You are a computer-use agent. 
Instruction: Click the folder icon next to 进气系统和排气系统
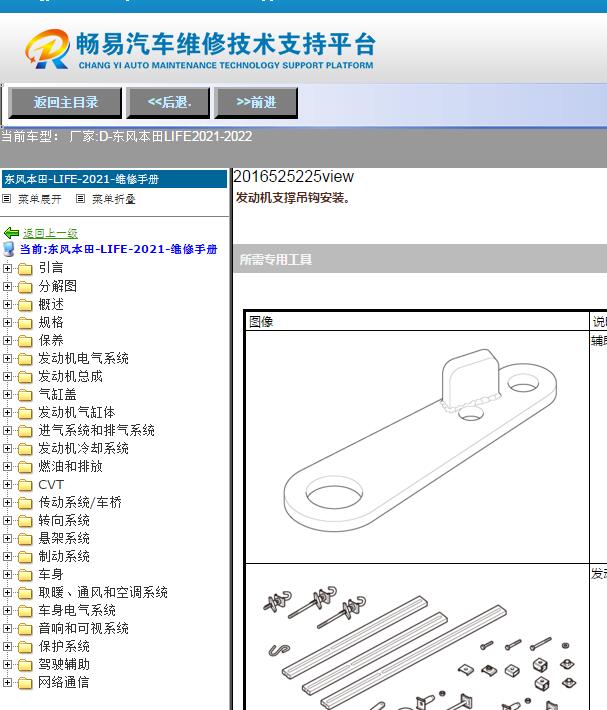coord(25,431)
